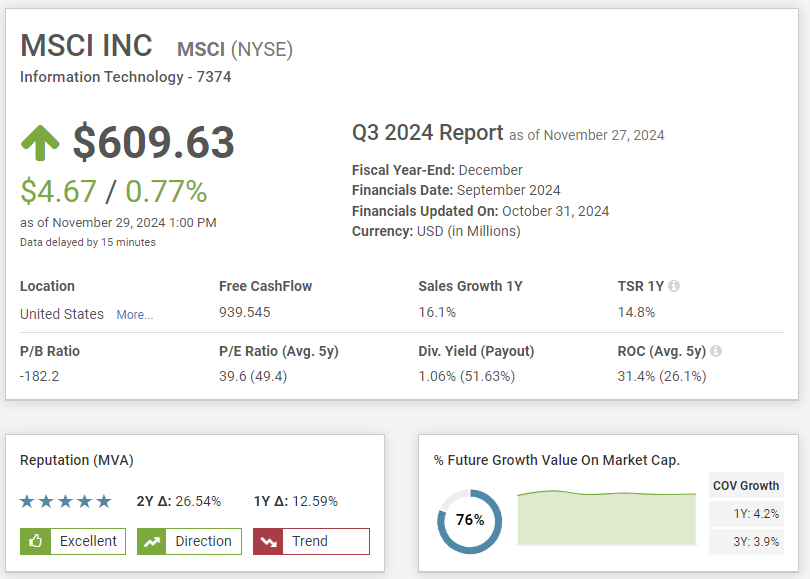This screenshot has width=810, height=579.
Task: Click the Reputation (MVA) heading
Action: click(x=76, y=460)
